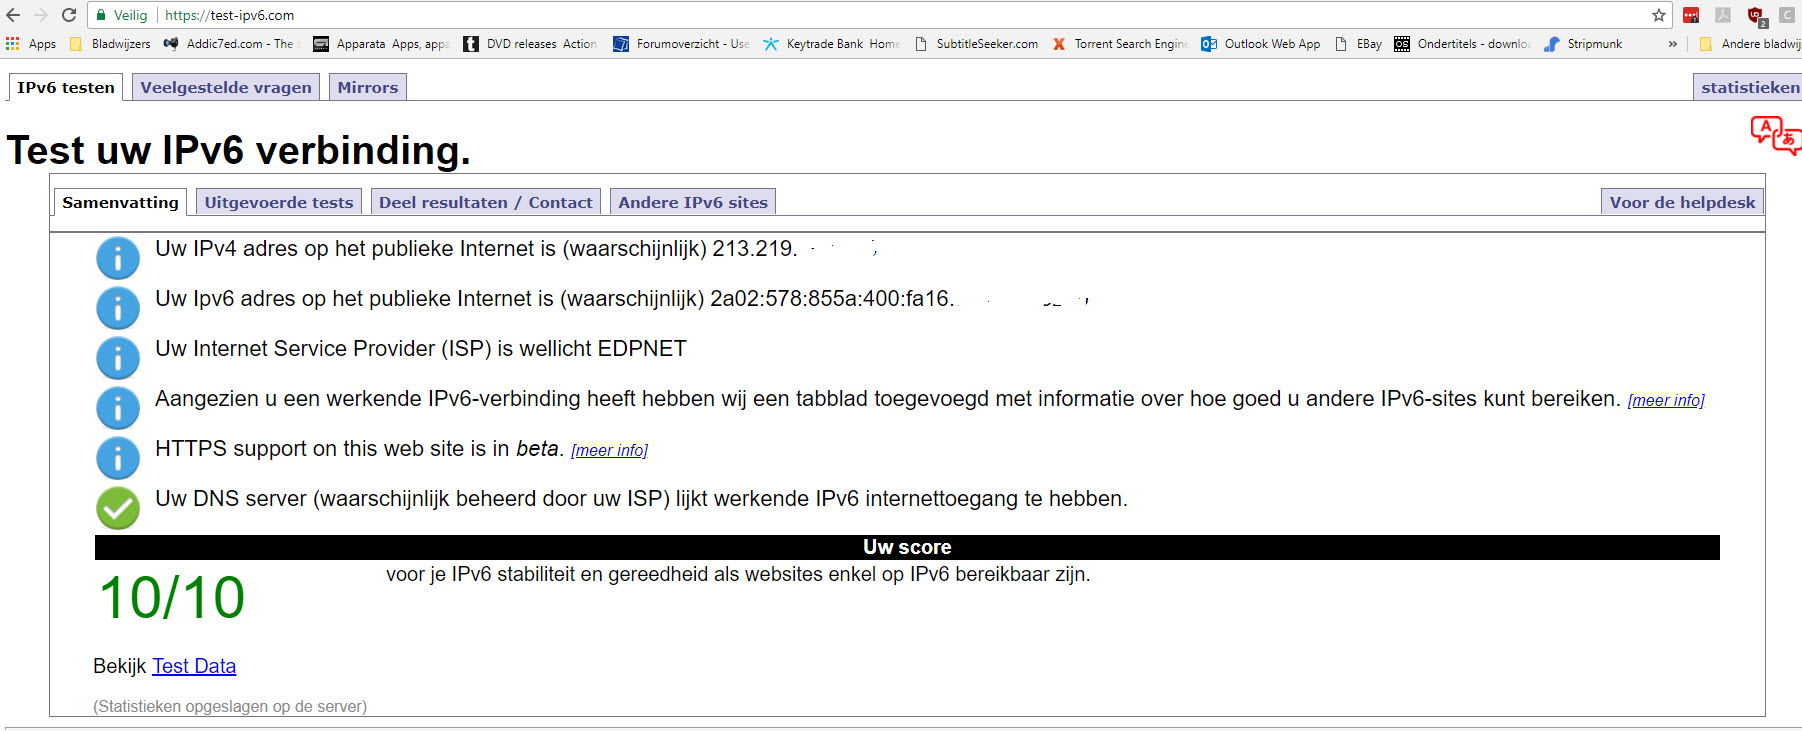The width and height of the screenshot is (1802, 732).
Task: Expand the hidden bookmarks overflow chevron
Action: tap(1672, 44)
